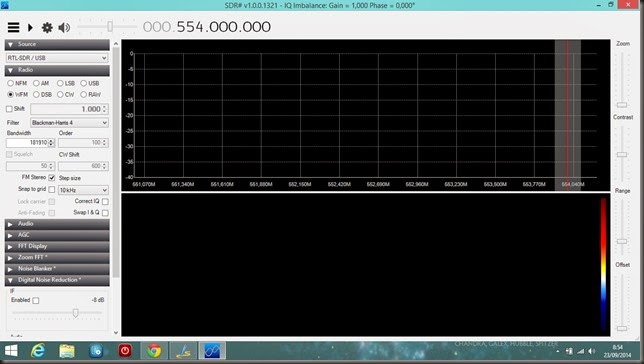Open File Explorer from the taskbar

click(67, 351)
